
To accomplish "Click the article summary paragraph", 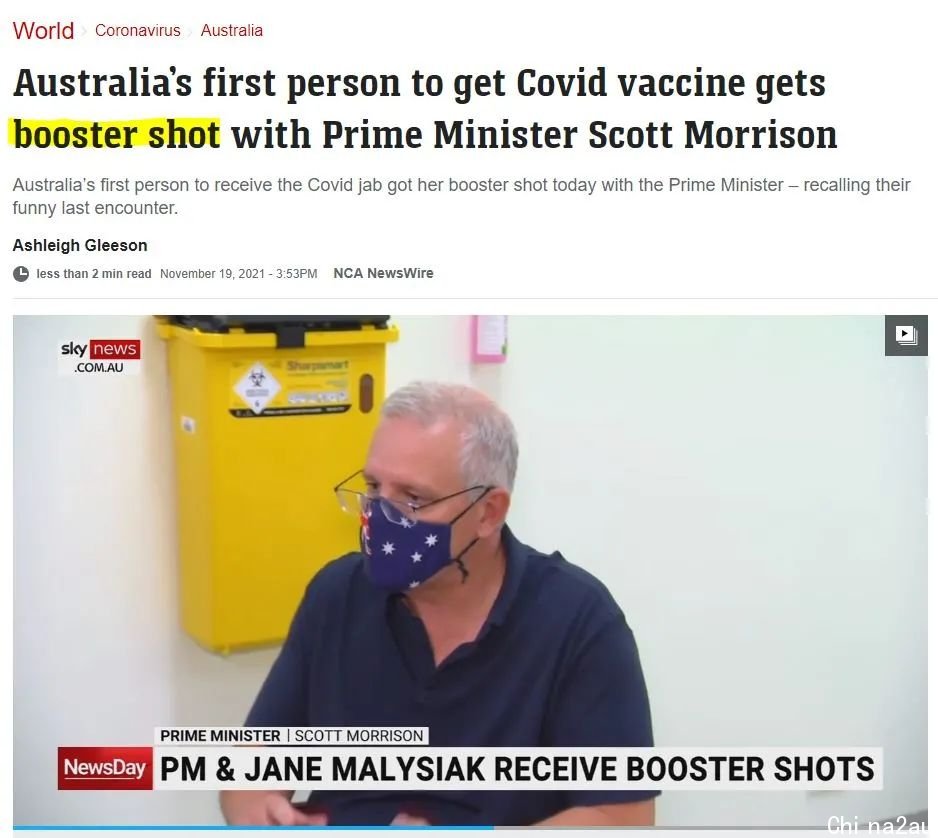I will click(461, 196).
